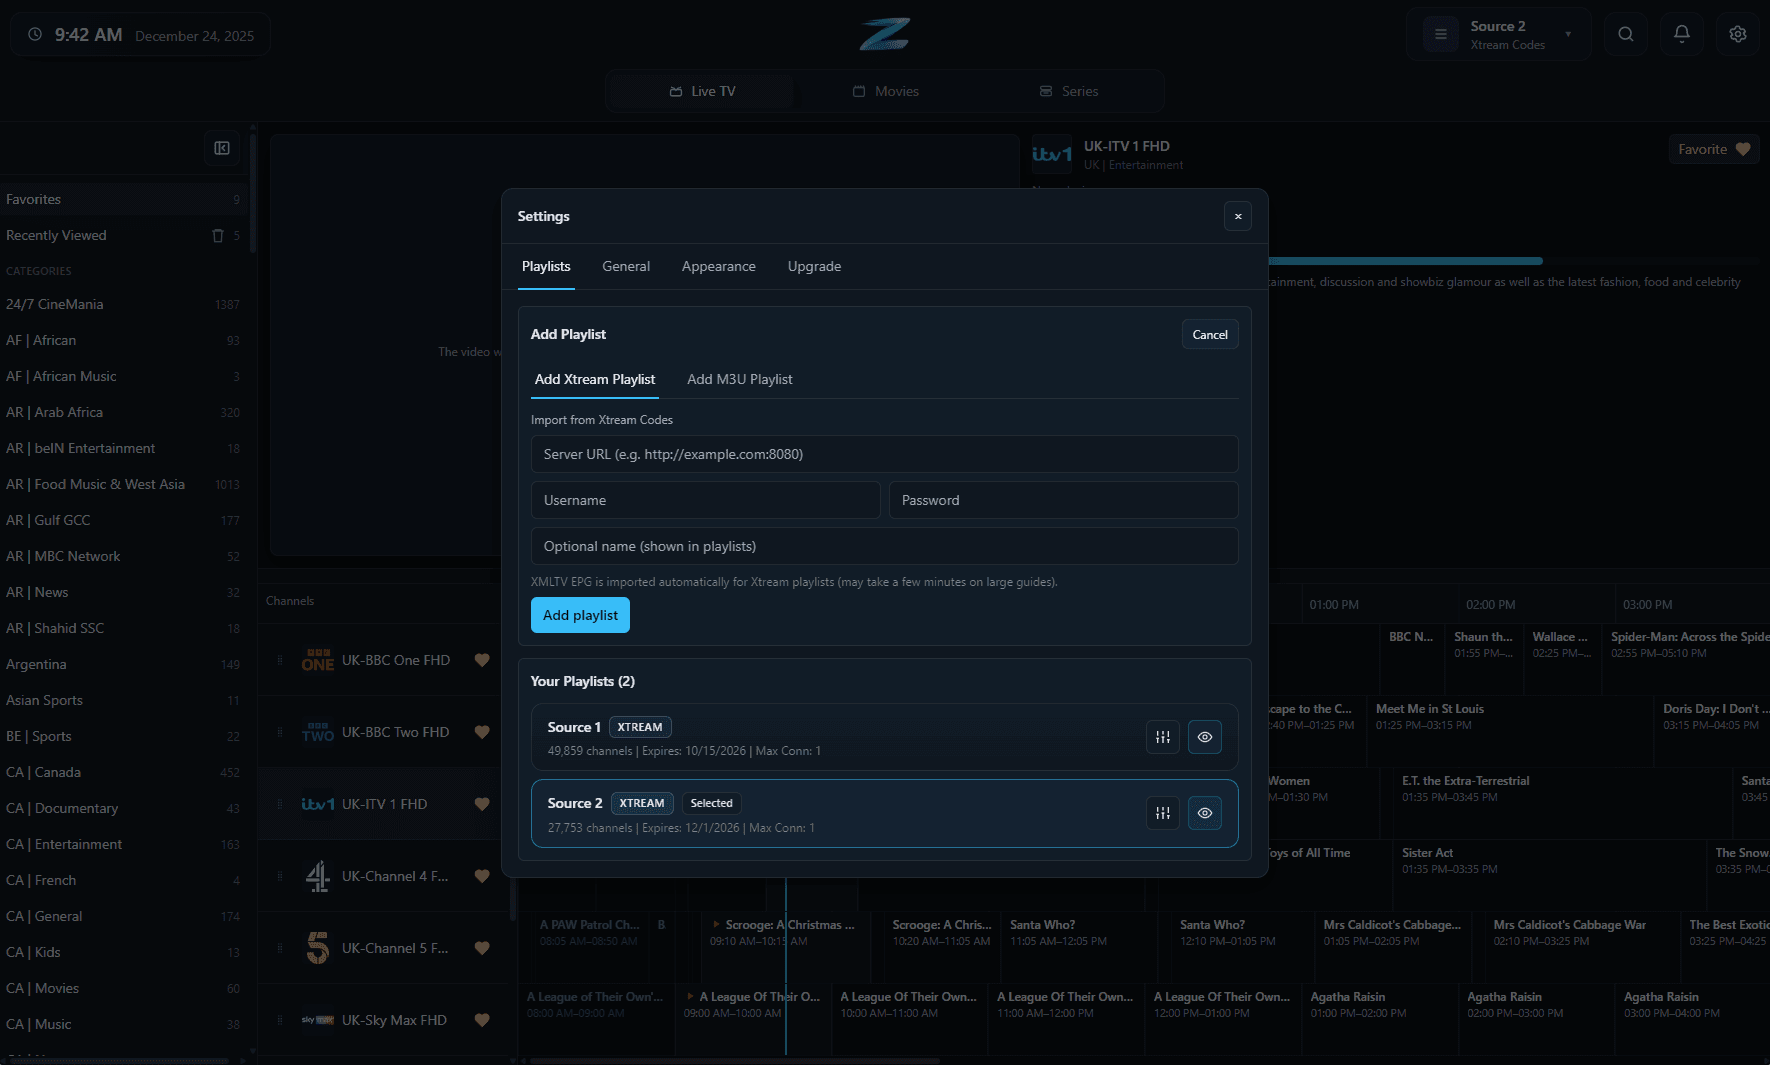Collapse the channel sidebar panel
1770x1065 pixels.
coord(222,148)
